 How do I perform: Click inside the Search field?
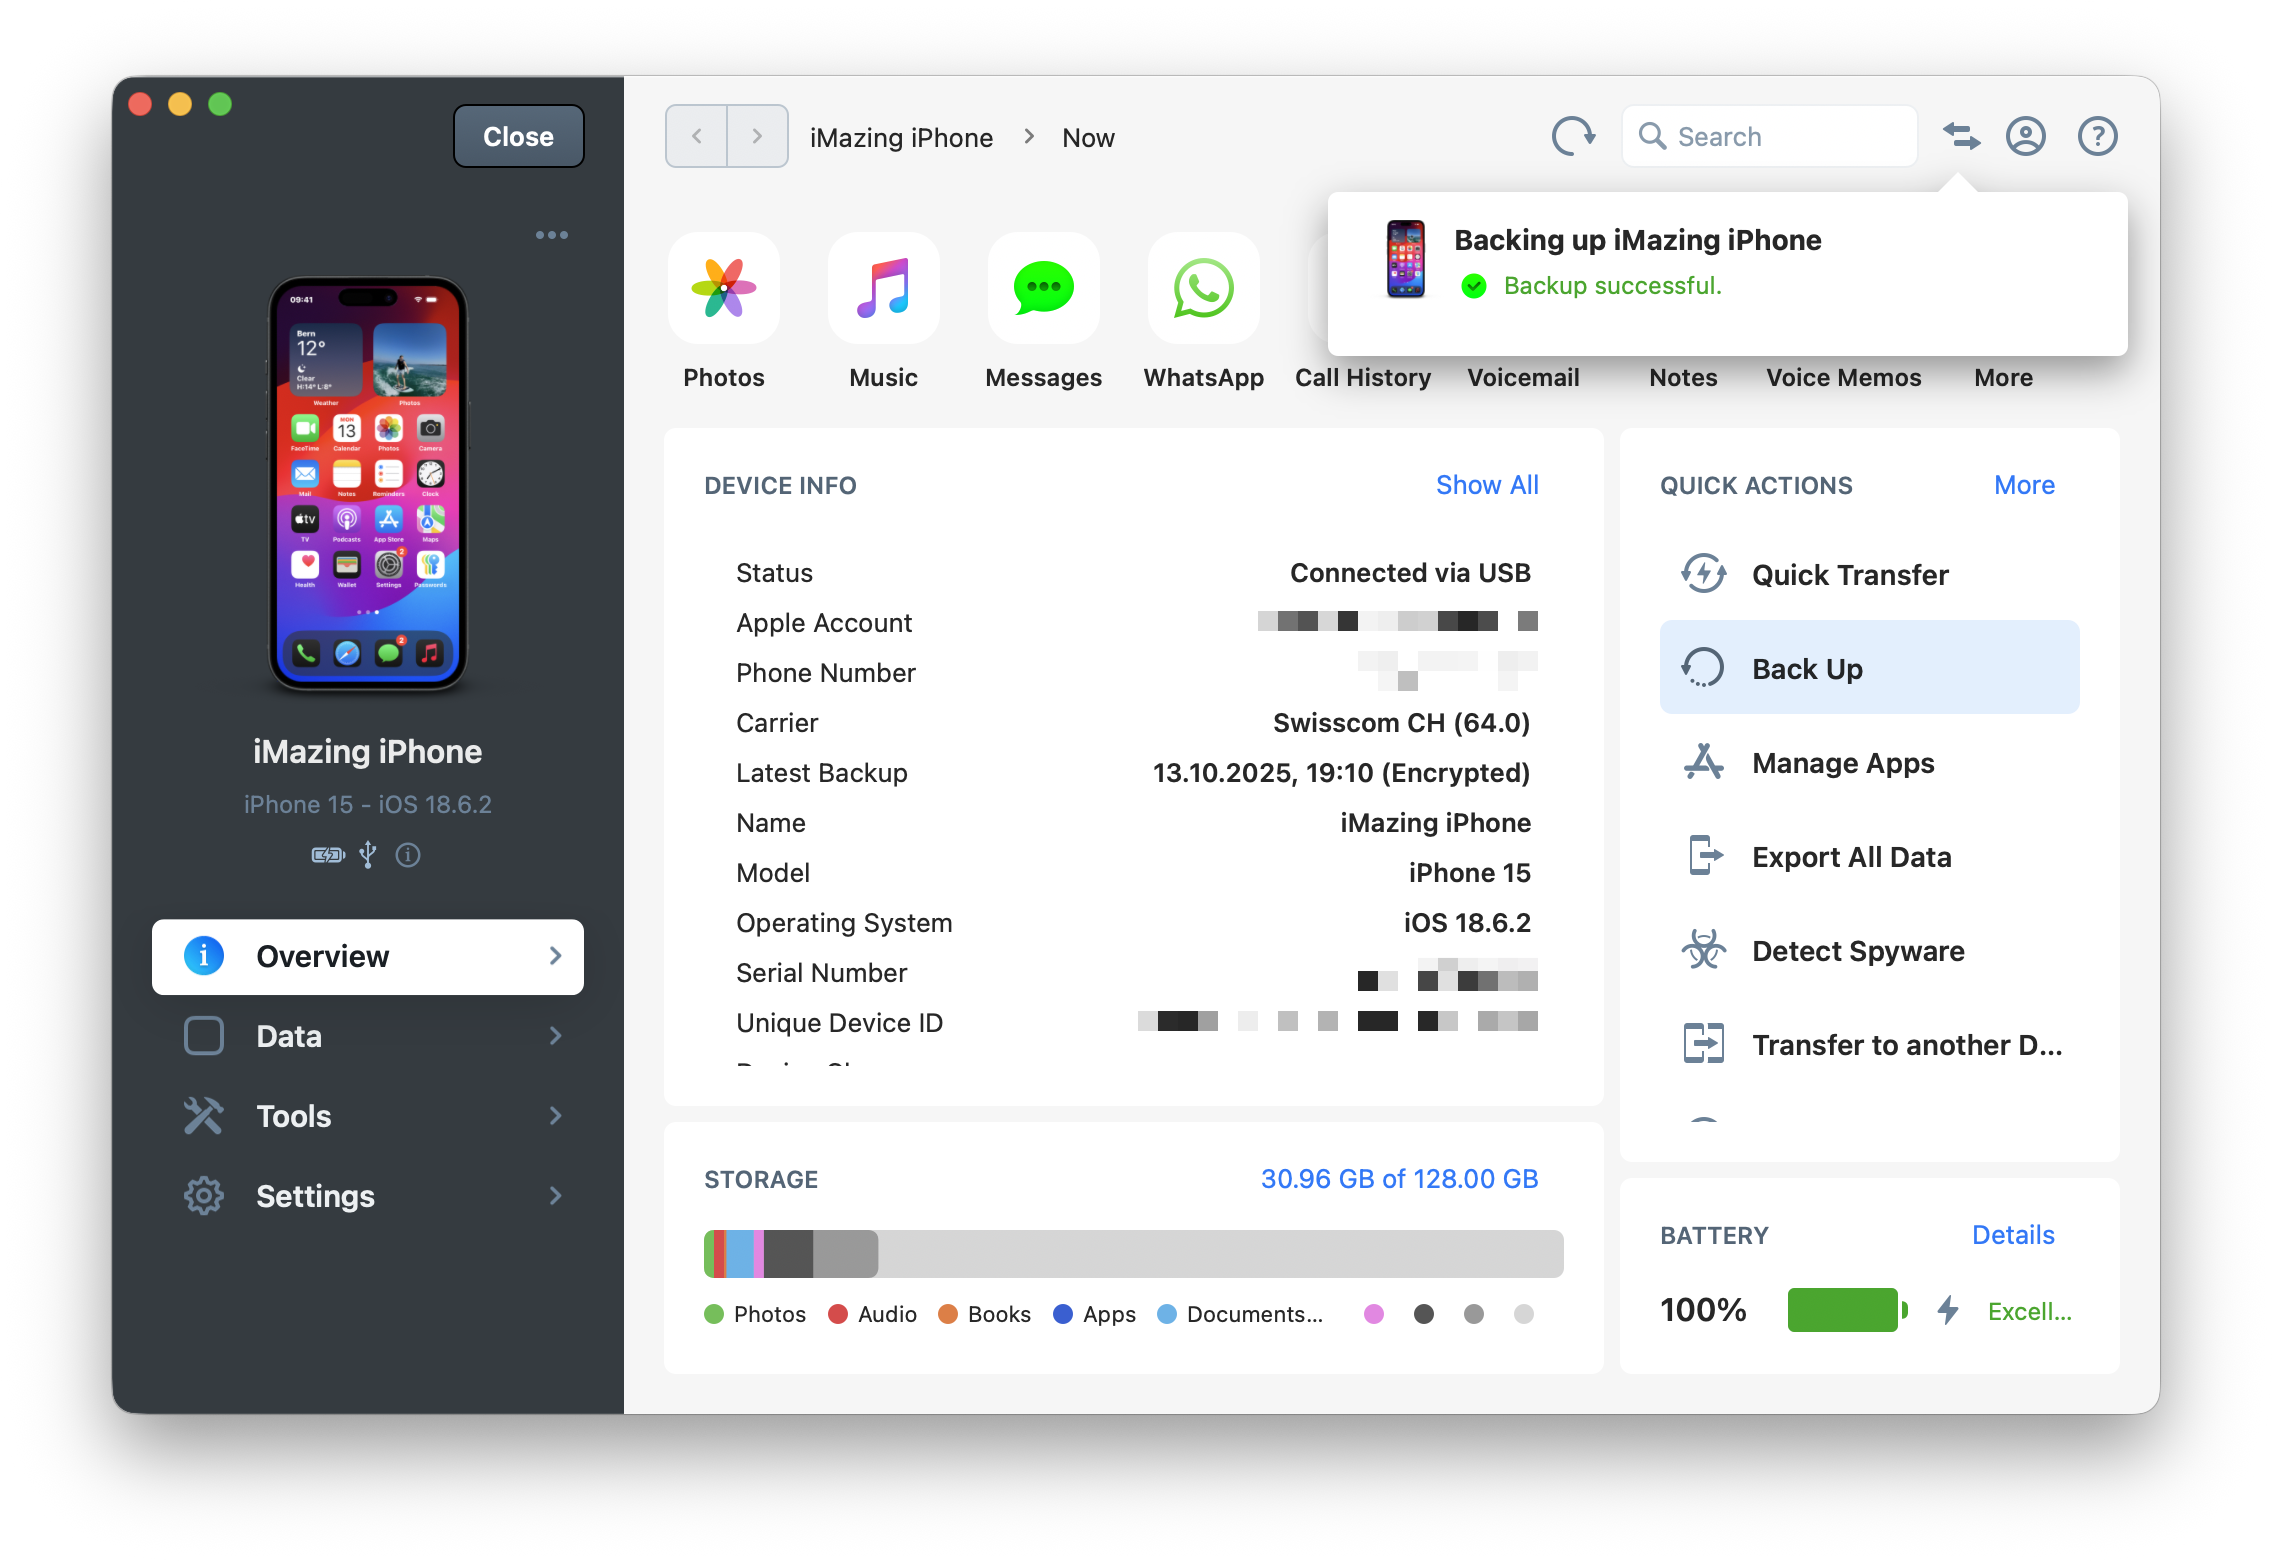(1768, 136)
